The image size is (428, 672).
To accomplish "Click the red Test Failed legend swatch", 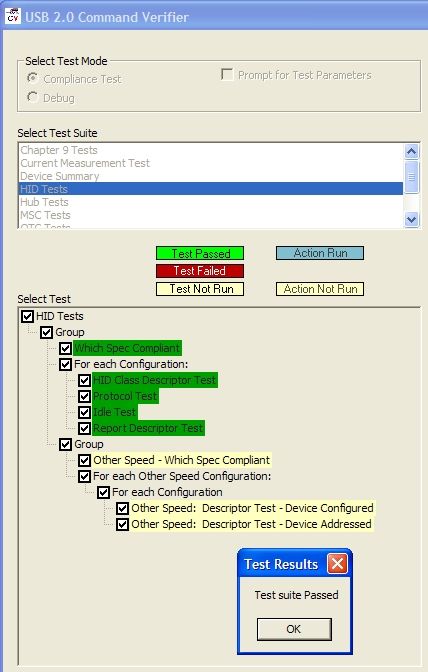I will pos(200,271).
